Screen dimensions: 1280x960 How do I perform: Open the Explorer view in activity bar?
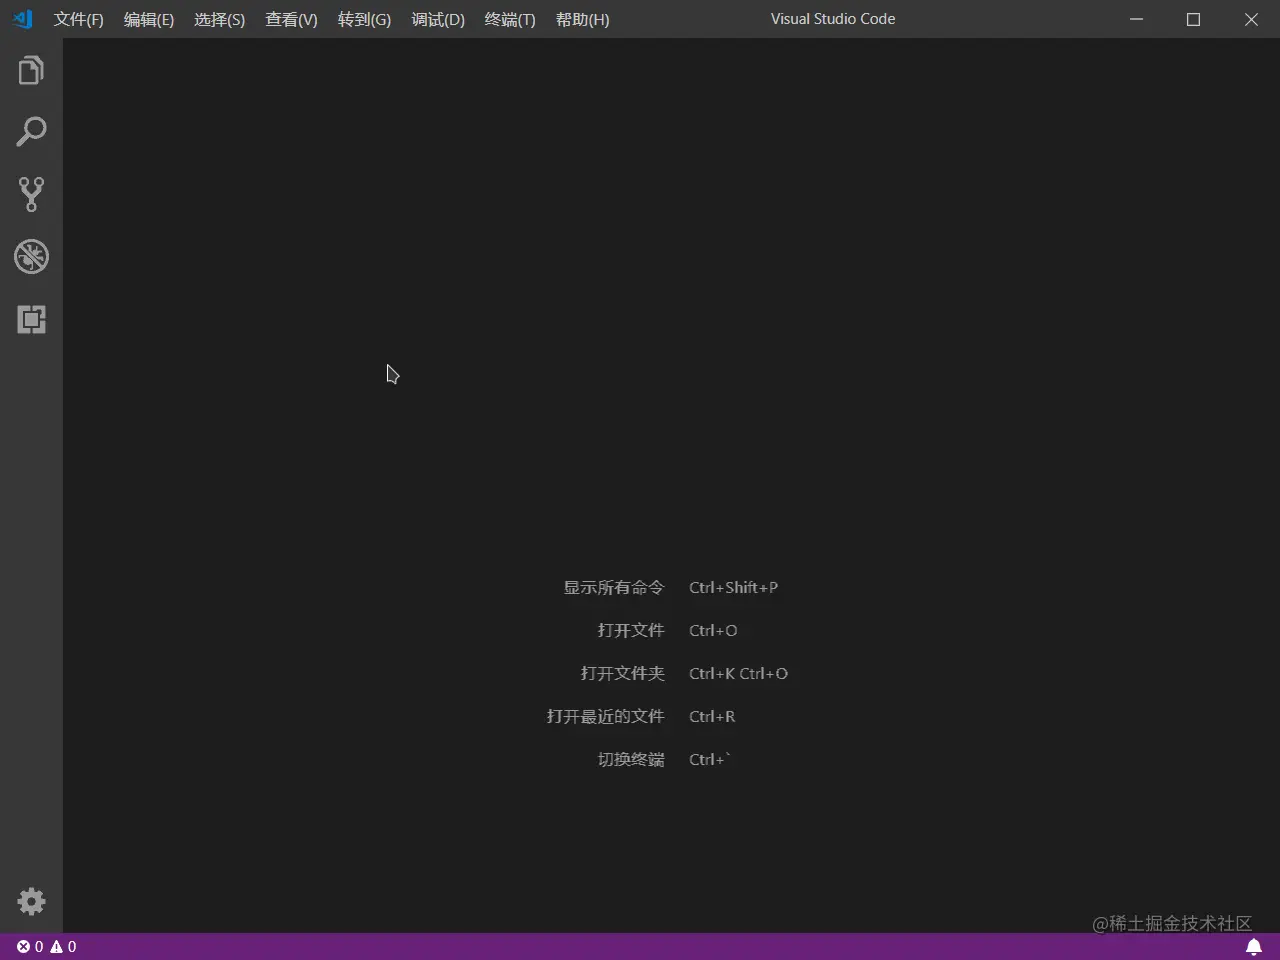(x=31, y=70)
